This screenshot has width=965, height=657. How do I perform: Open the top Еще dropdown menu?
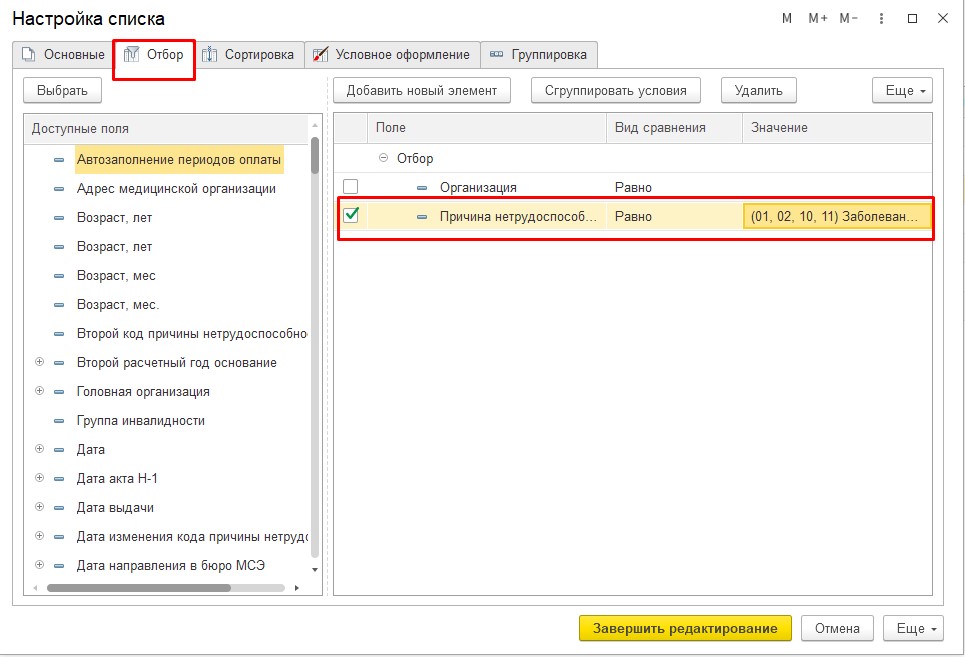902,91
